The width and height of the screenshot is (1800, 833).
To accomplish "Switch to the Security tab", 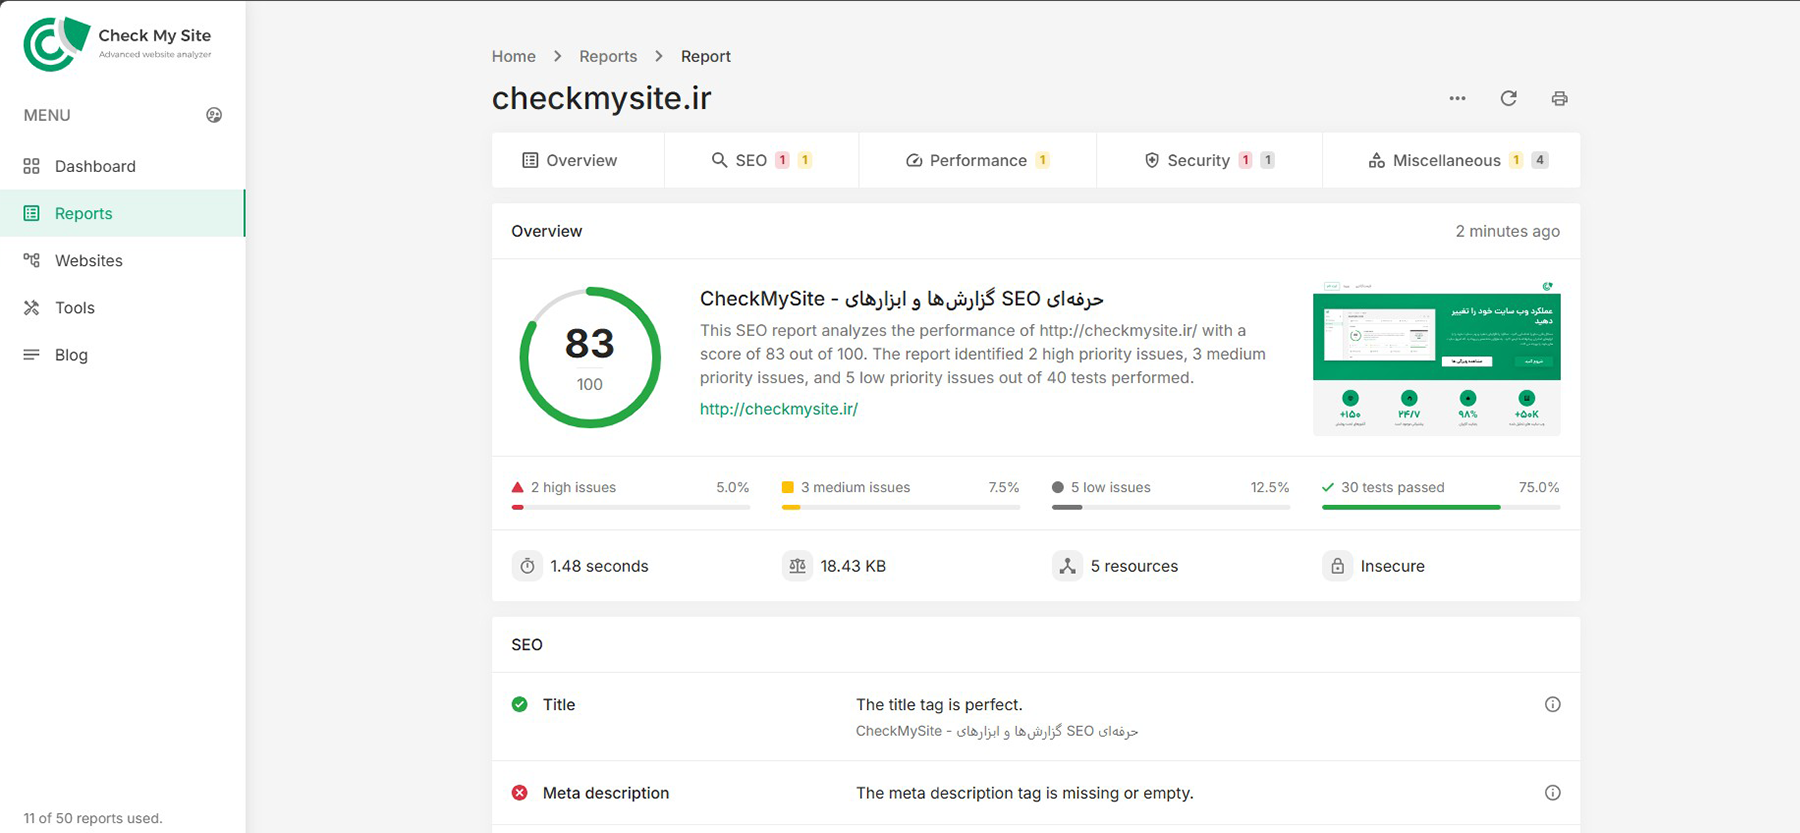I will coord(1209,160).
